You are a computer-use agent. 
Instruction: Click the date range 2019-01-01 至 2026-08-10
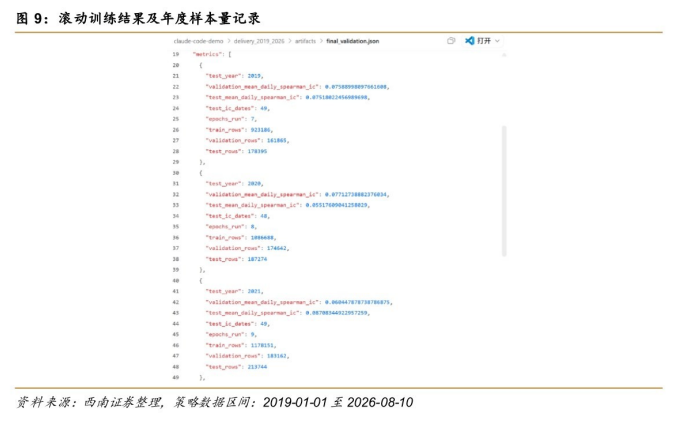click(338, 402)
